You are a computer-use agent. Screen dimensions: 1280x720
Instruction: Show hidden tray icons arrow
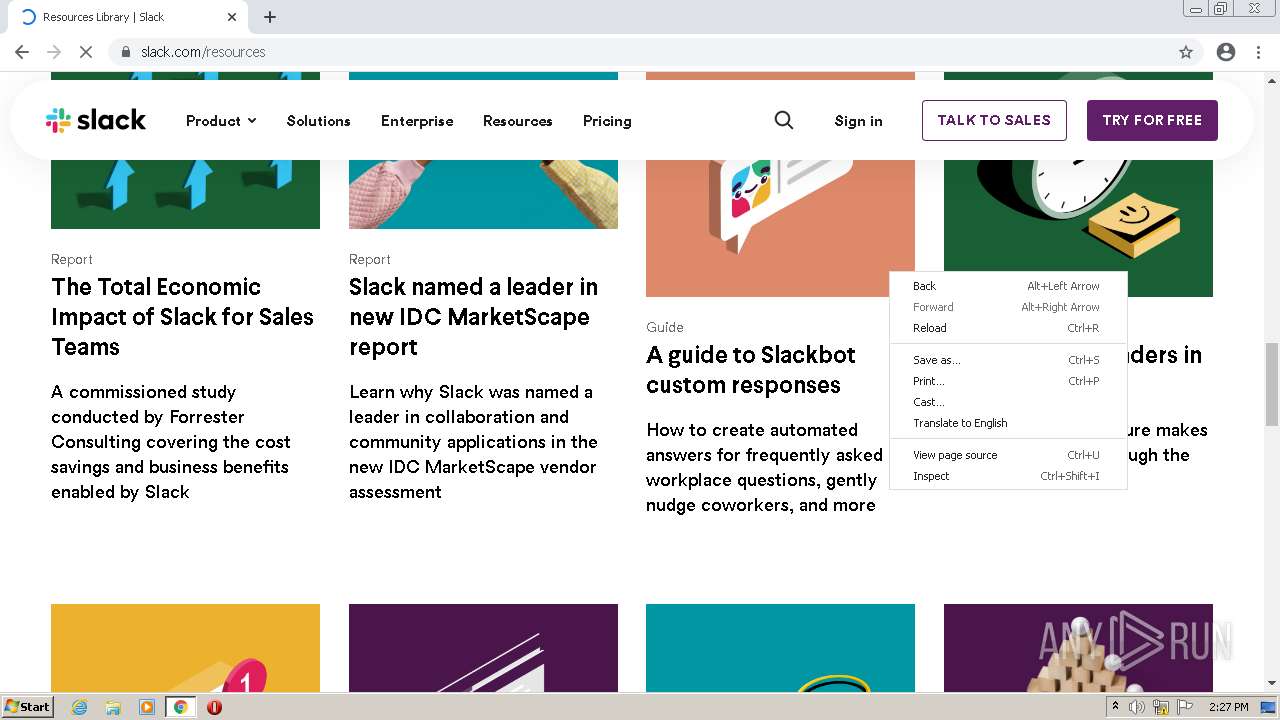click(x=1116, y=707)
